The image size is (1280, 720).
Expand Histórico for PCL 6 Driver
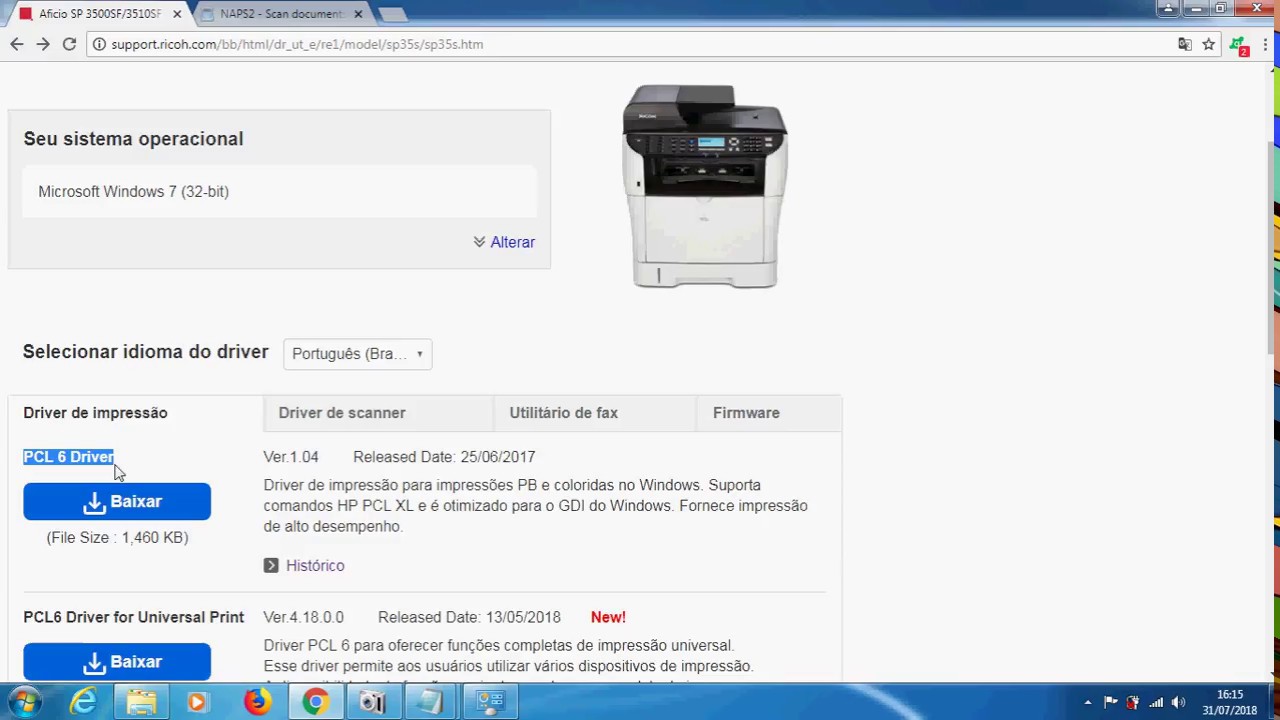pos(315,566)
